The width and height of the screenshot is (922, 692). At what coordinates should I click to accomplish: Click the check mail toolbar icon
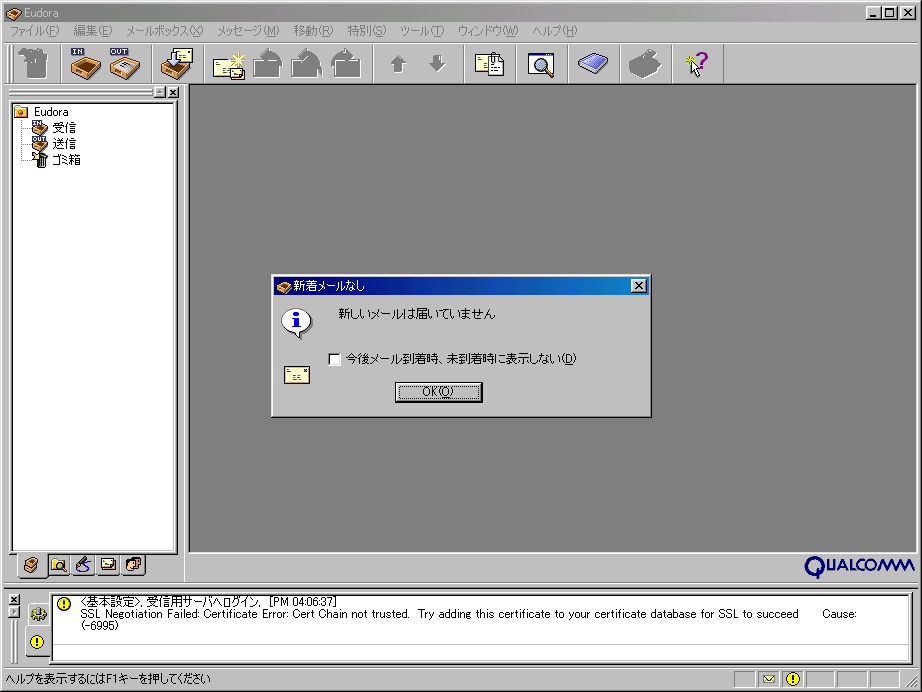pos(176,63)
